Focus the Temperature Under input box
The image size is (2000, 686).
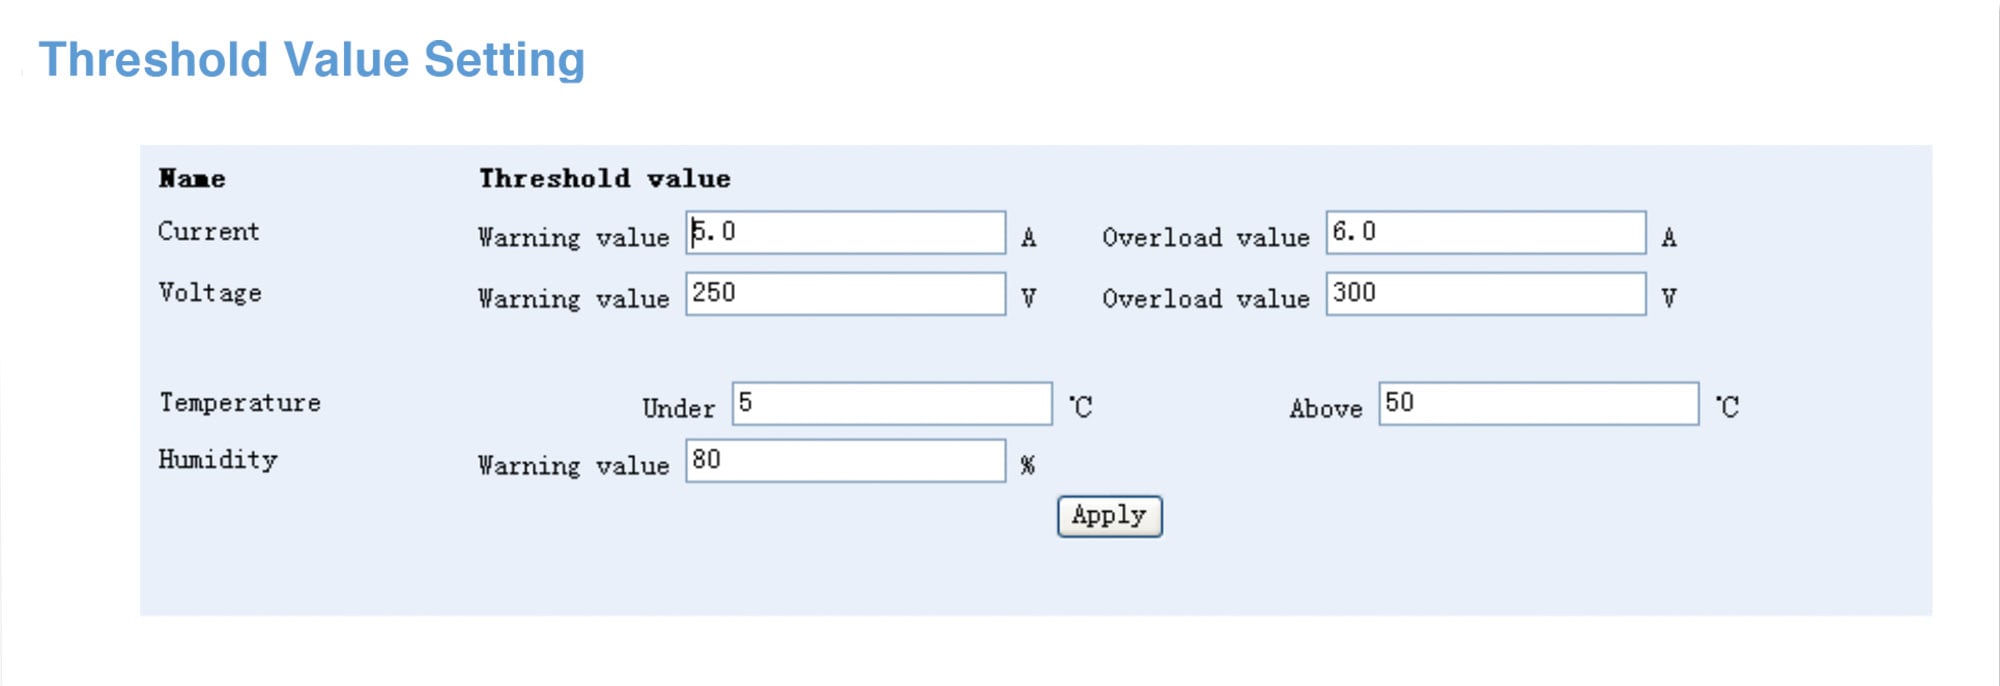pyautogui.click(x=891, y=404)
